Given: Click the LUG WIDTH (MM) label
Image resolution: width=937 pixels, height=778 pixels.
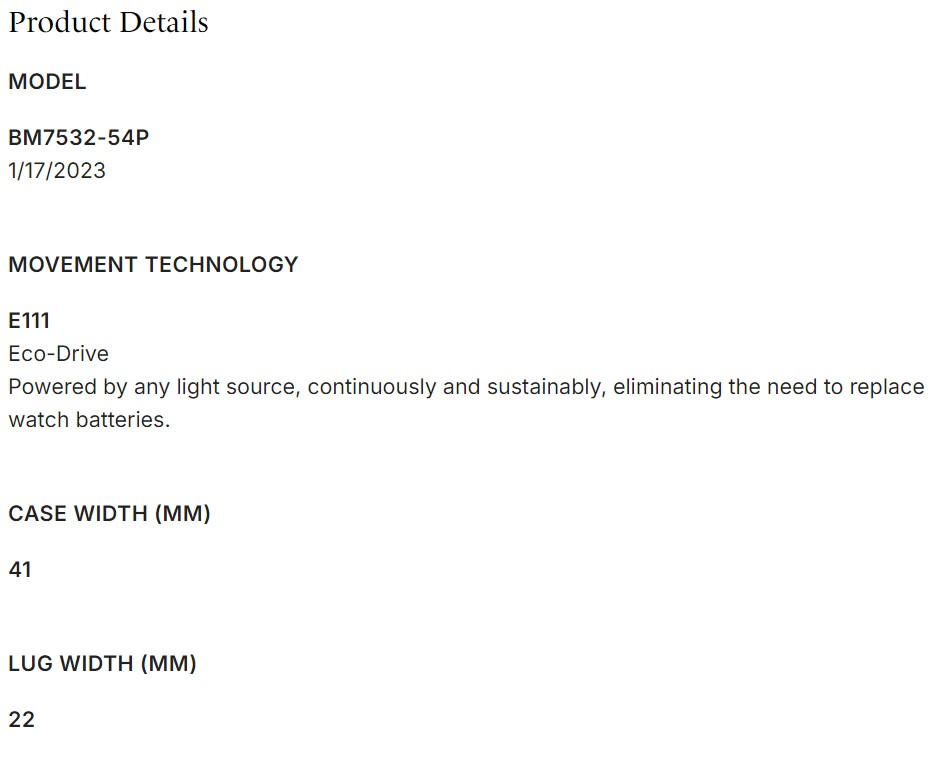Looking at the screenshot, I should [102, 663].
